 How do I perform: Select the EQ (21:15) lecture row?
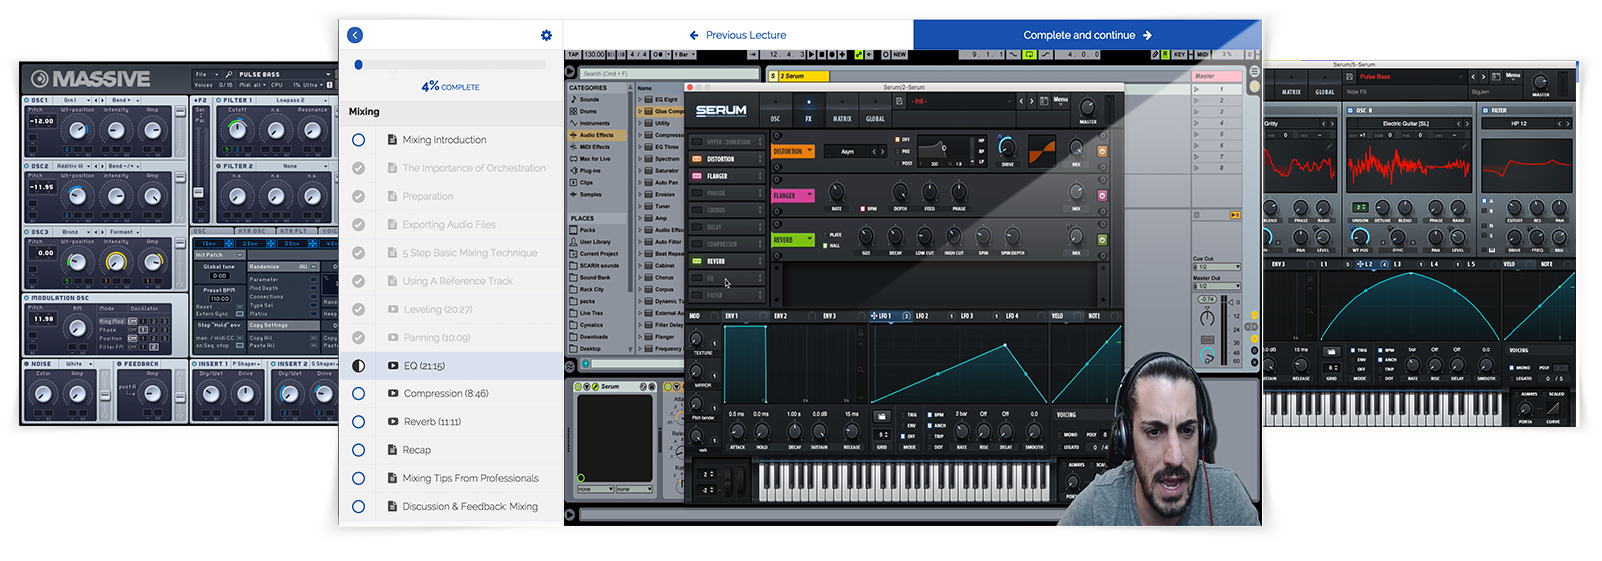[451, 366]
